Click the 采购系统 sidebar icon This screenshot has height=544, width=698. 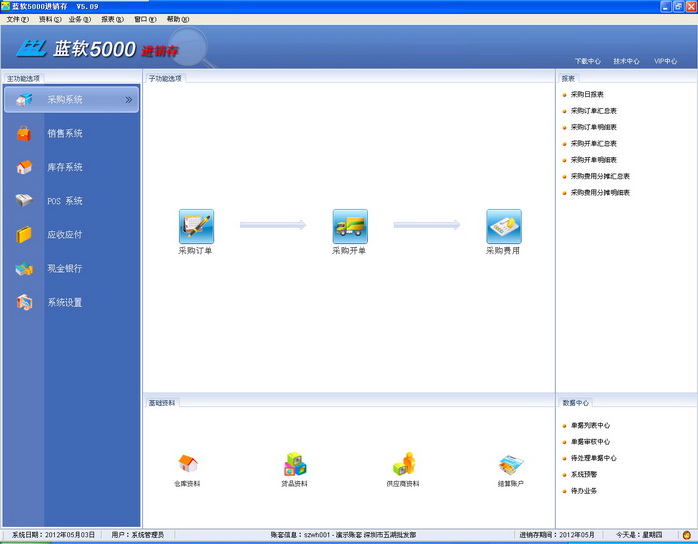24,99
